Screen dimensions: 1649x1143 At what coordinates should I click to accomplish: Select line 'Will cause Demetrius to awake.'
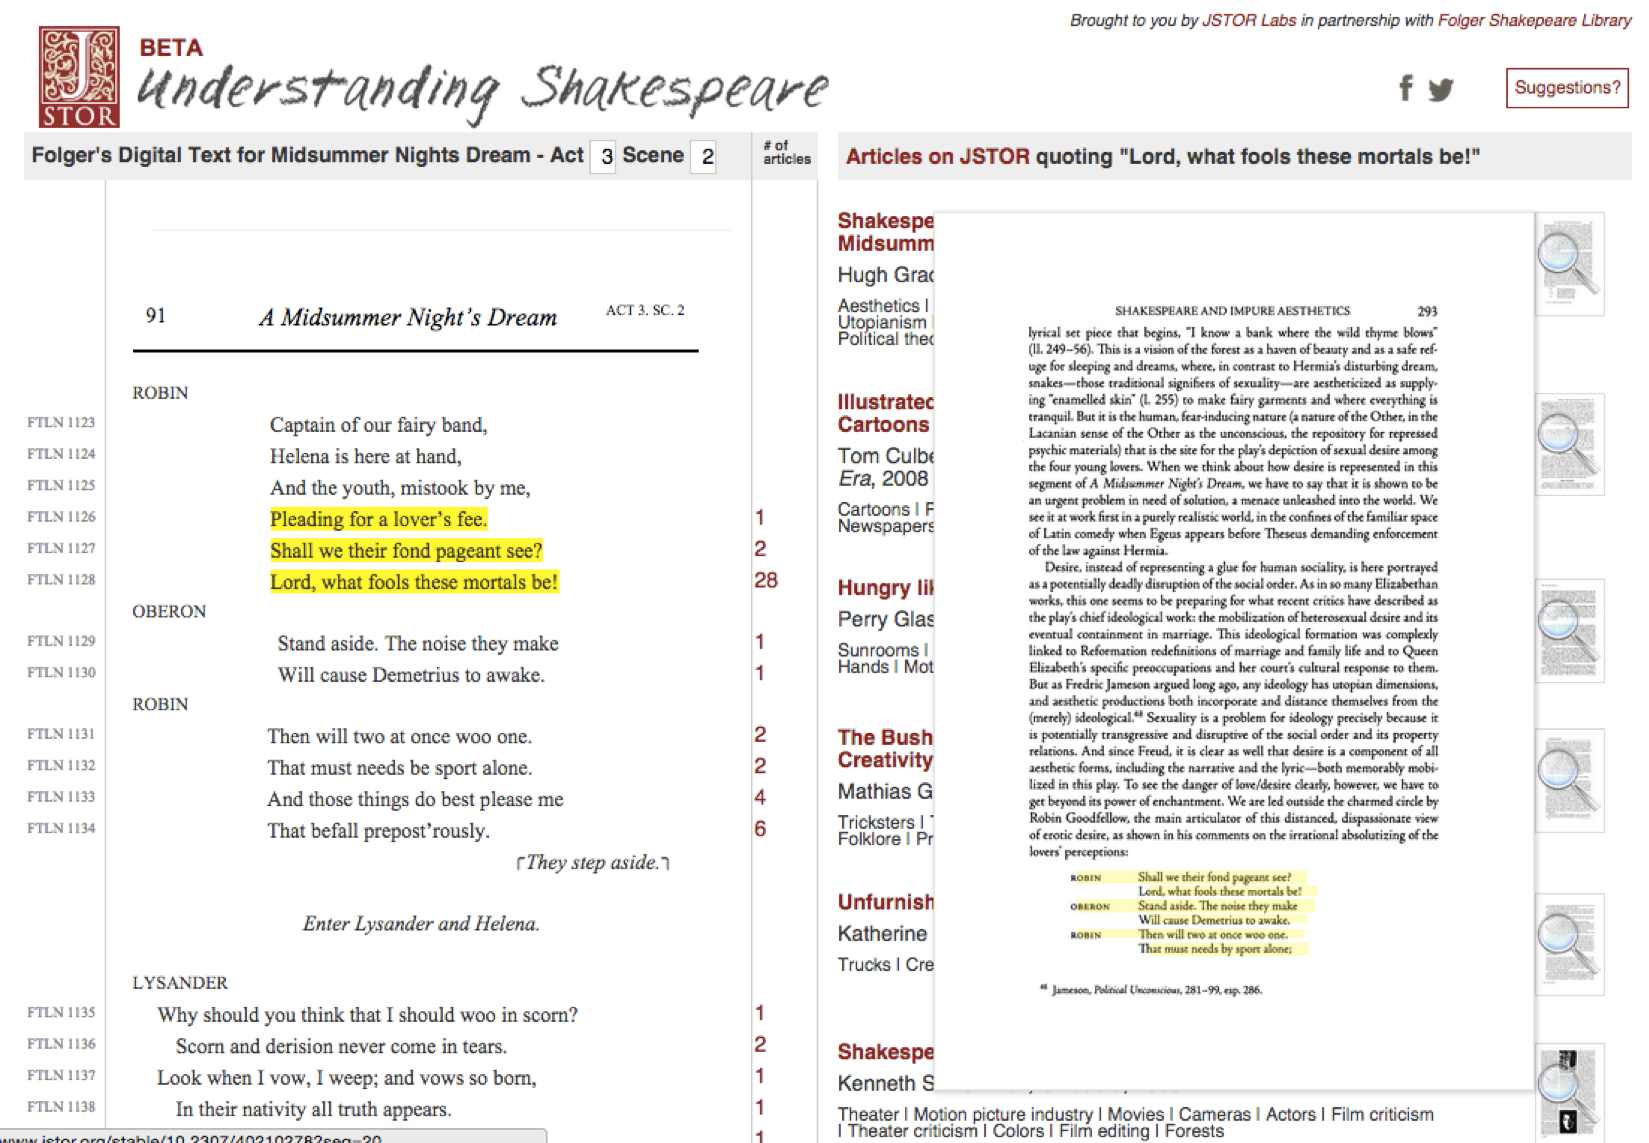click(x=411, y=675)
